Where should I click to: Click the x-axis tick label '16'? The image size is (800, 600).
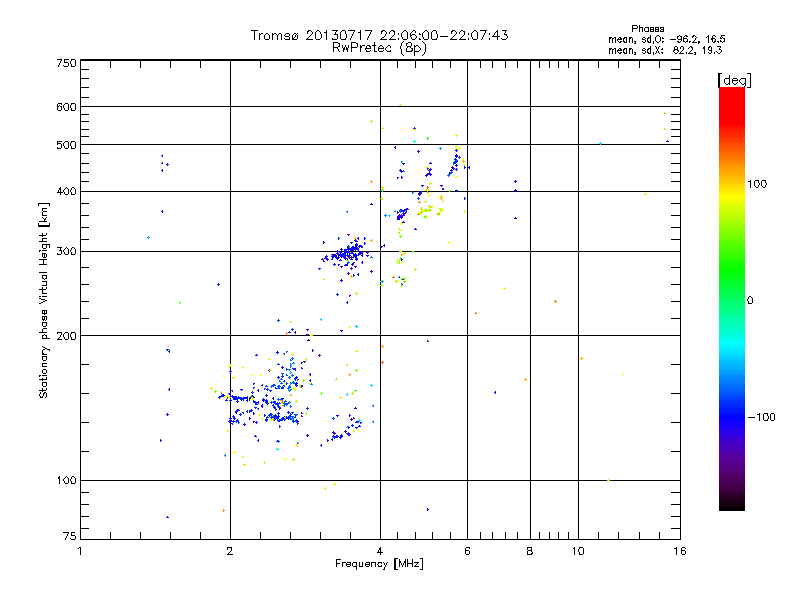(680, 551)
